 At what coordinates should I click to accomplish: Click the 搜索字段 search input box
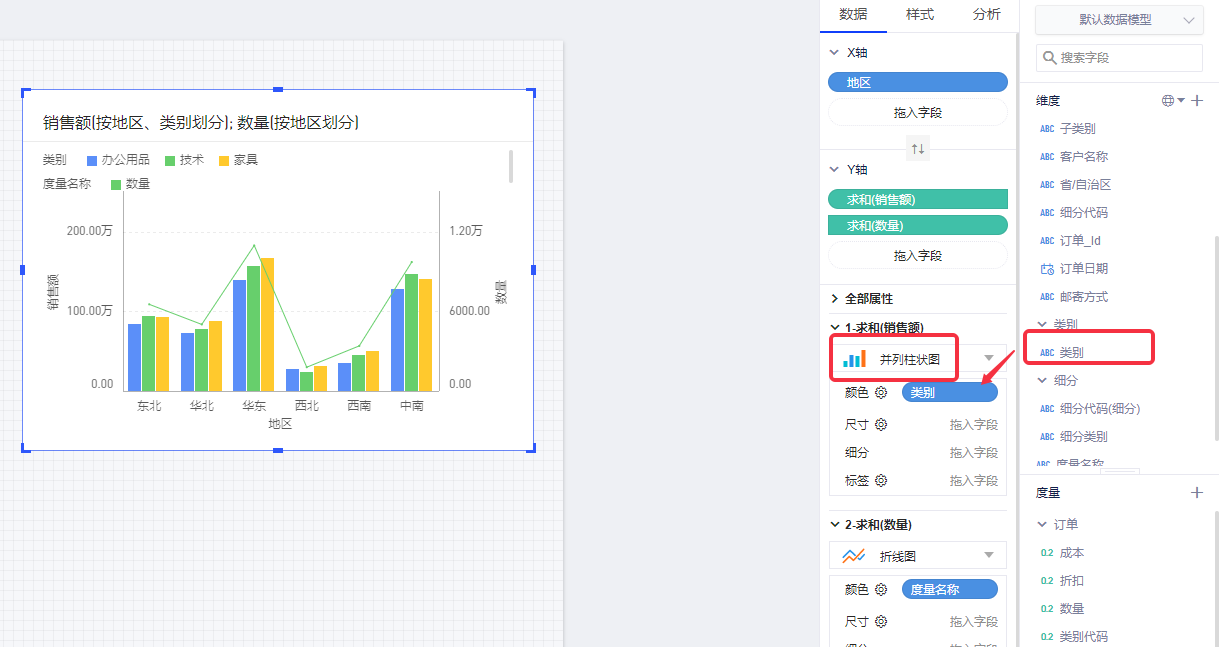pos(1128,58)
